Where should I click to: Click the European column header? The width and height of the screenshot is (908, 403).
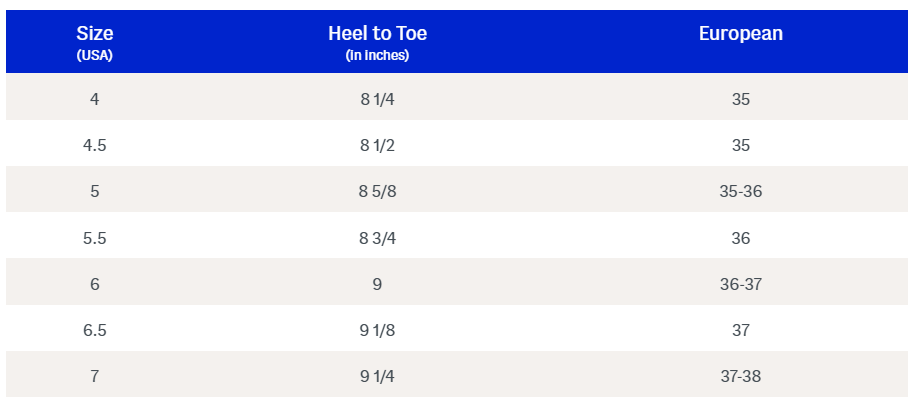740,34
